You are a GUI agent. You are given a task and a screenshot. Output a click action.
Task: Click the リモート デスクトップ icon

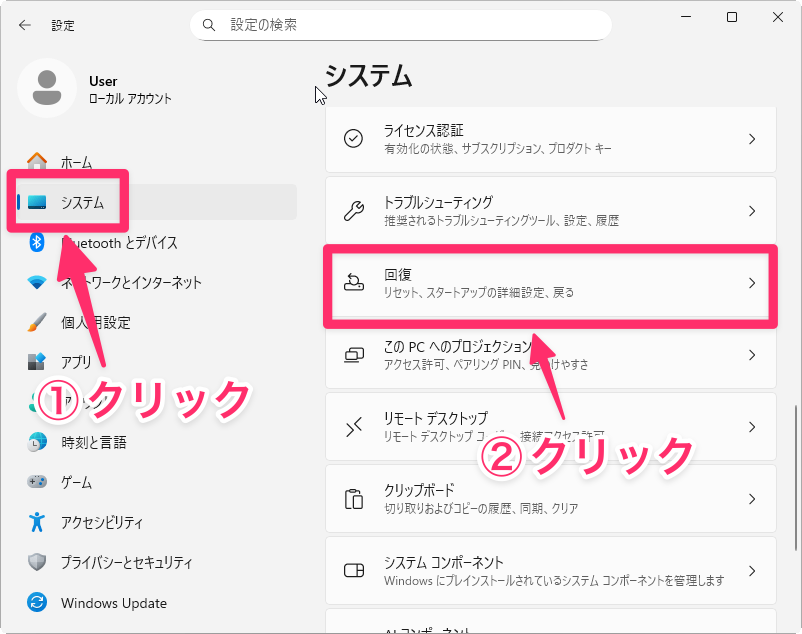pyautogui.click(x=354, y=427)
